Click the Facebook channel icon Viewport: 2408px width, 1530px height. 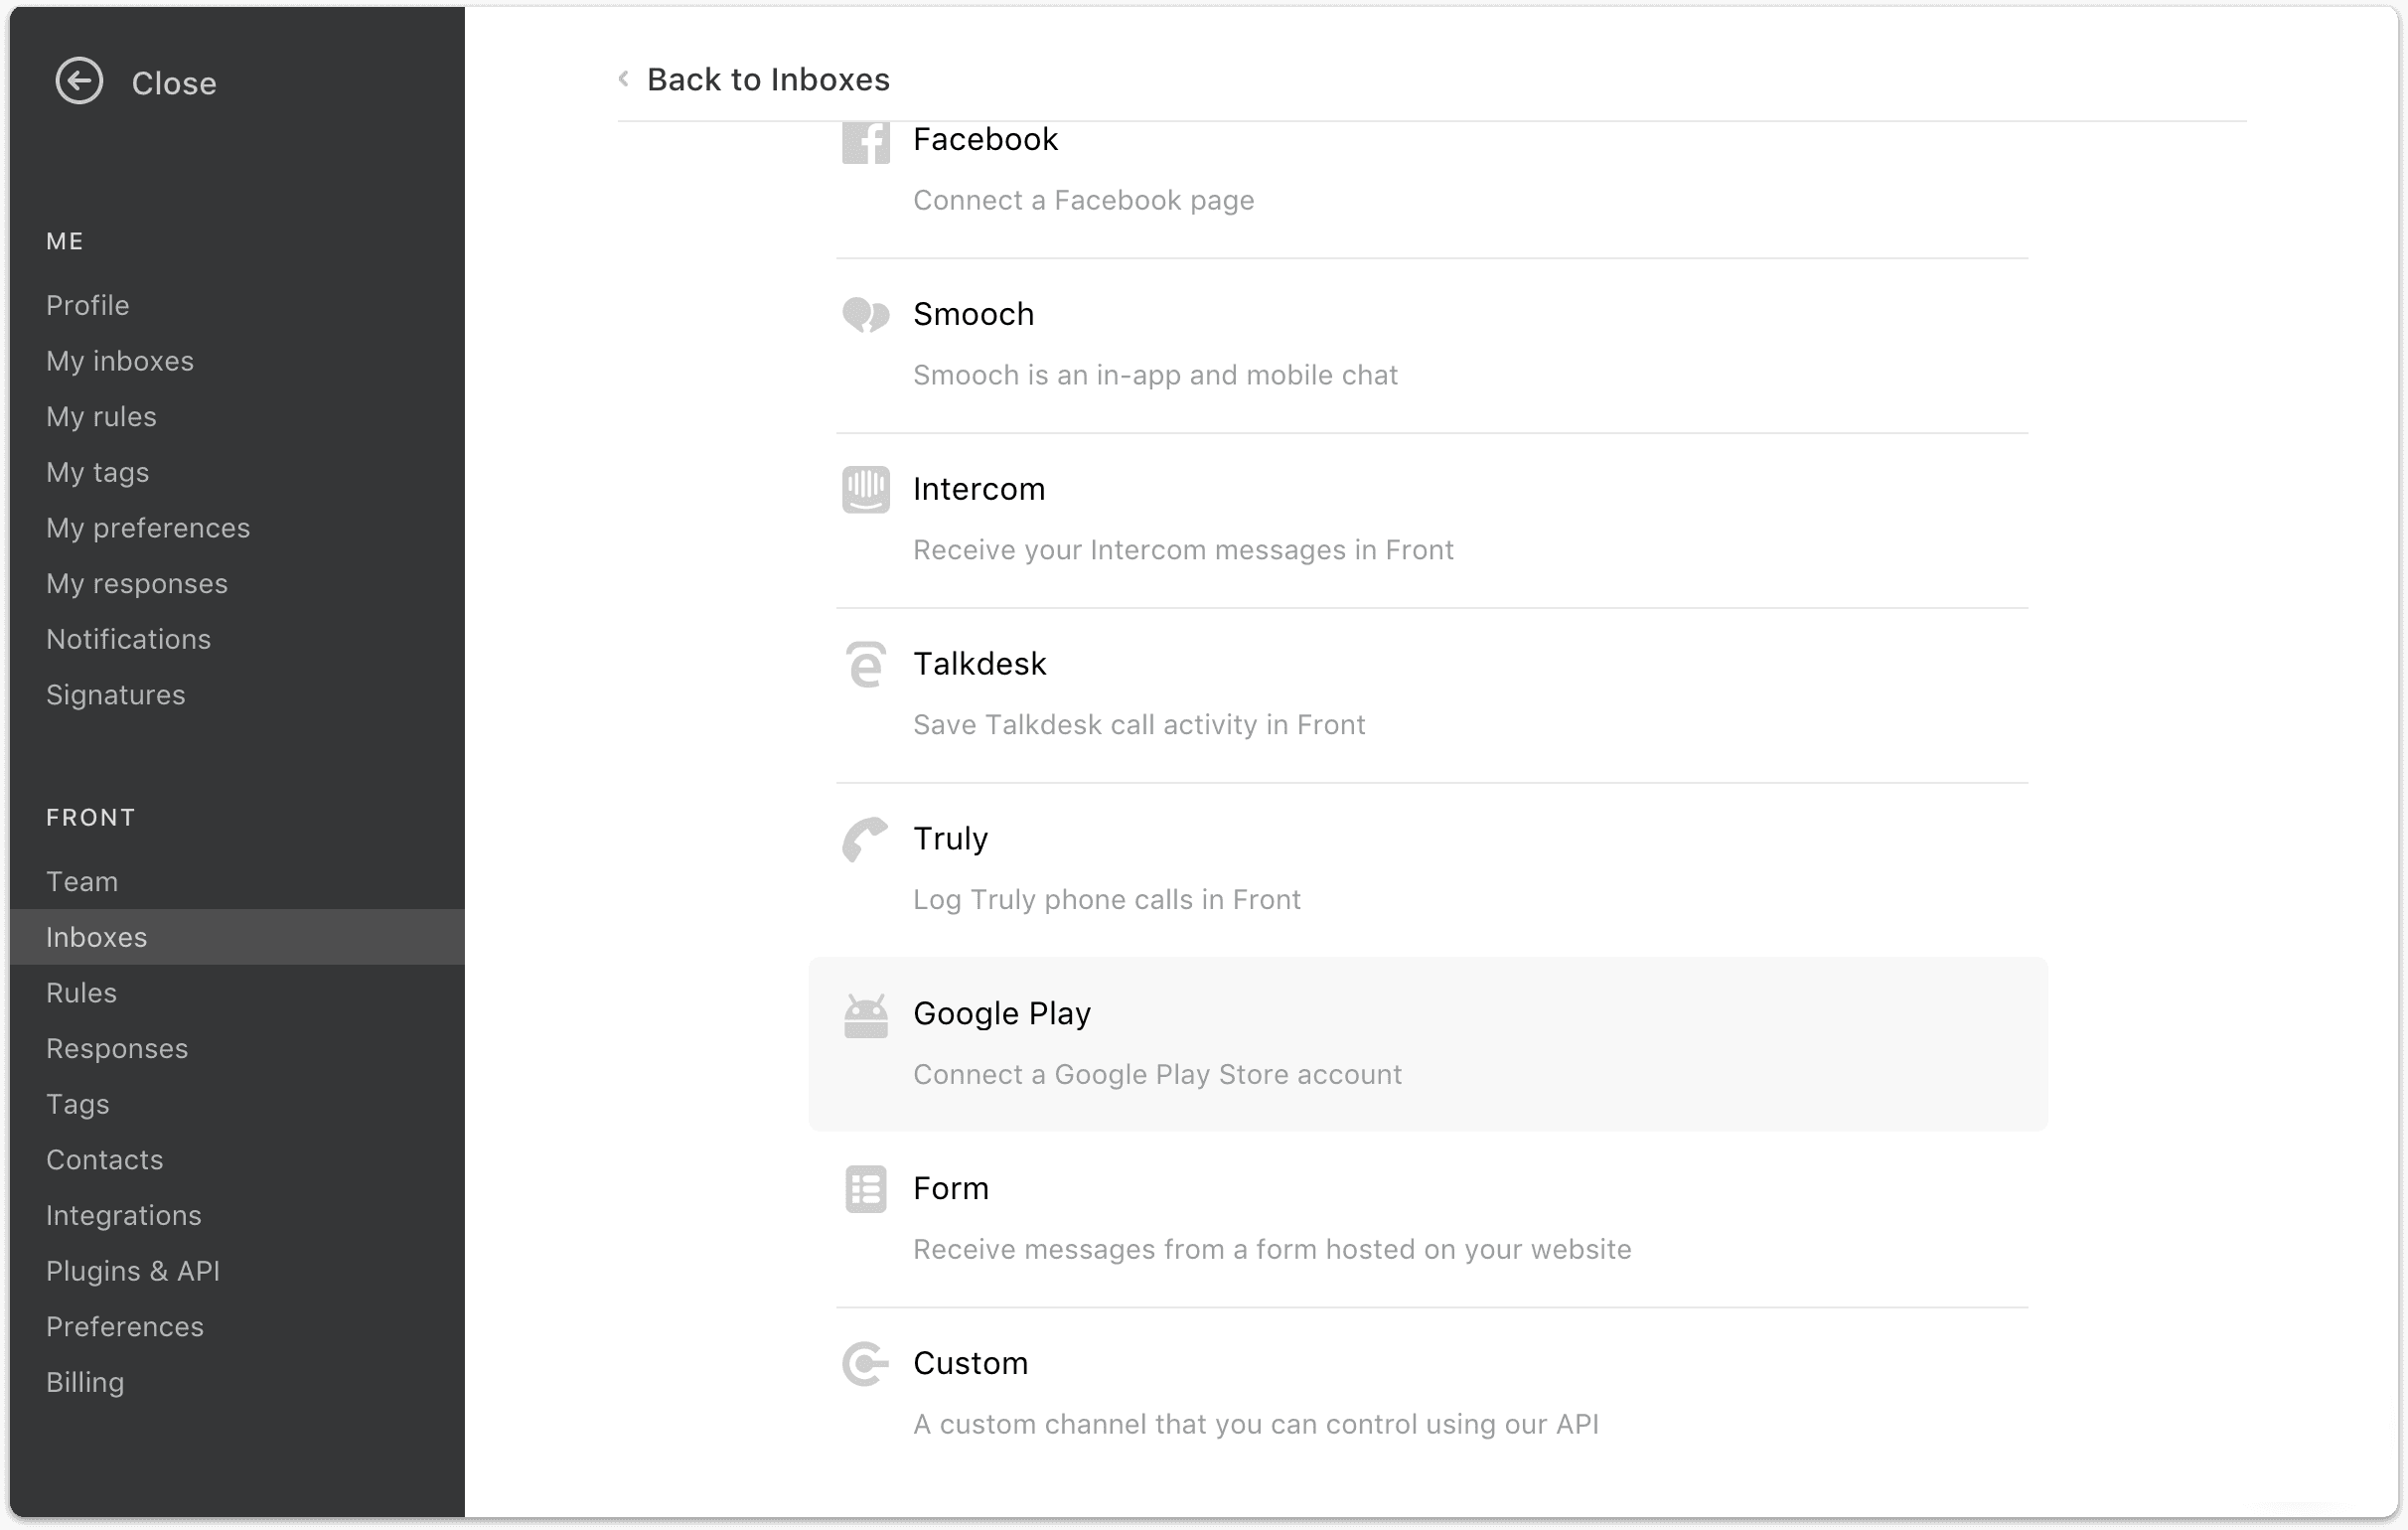[865, 142]
